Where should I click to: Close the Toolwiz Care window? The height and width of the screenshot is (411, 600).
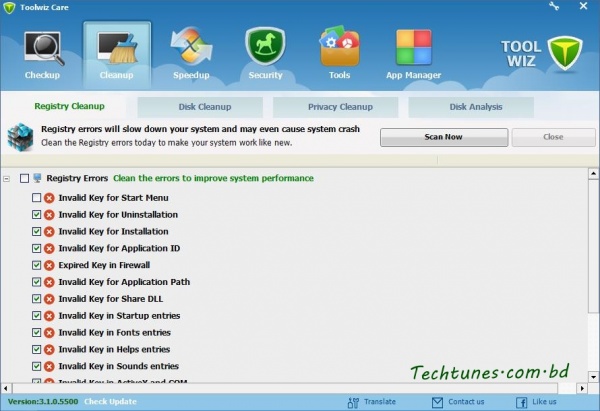[583, 6]
